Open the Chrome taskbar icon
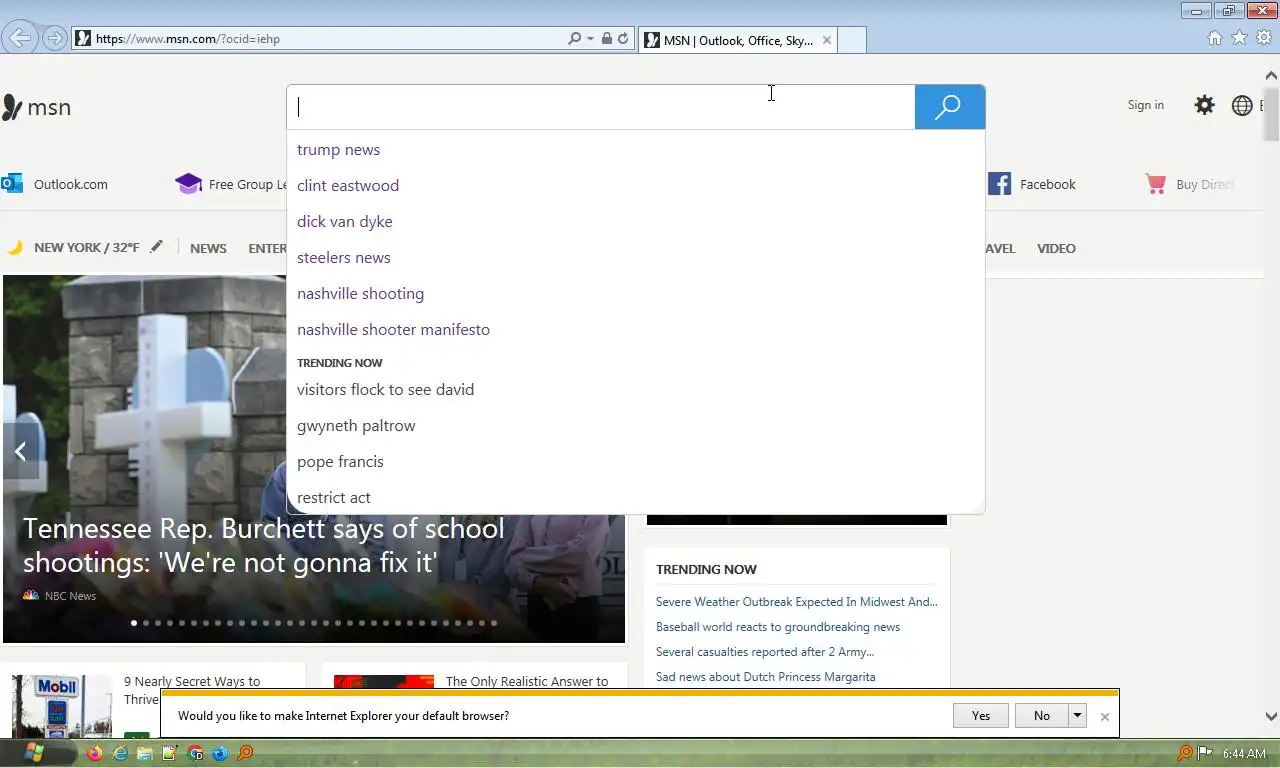The image size is (1280, 768). click(x=195, y=753)
